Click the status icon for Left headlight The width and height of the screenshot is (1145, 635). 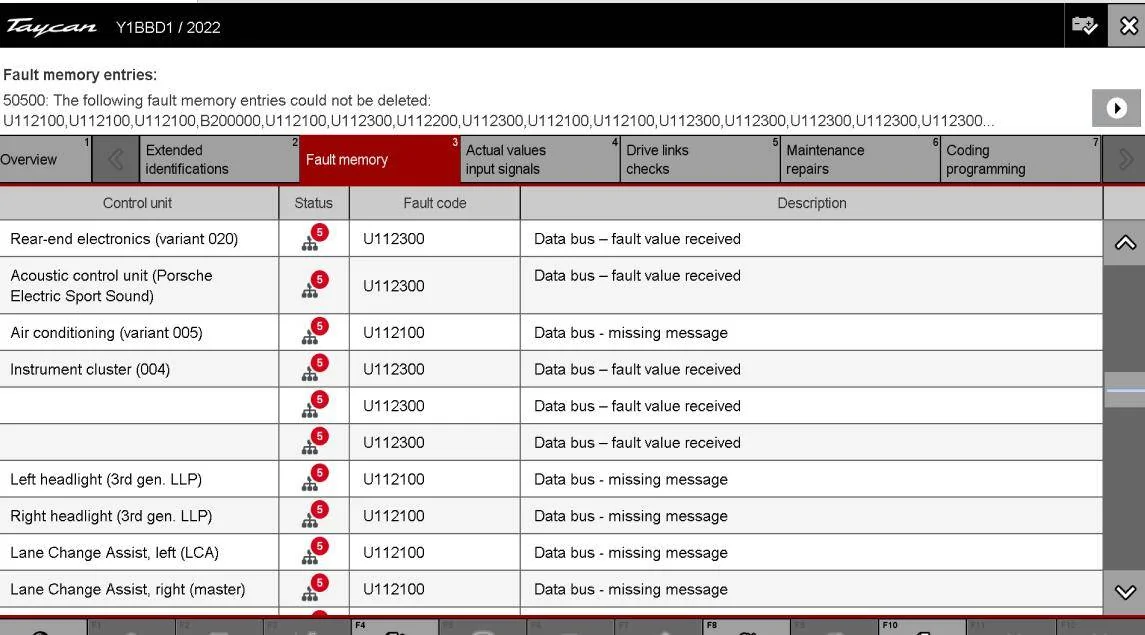(x=314, y=479)
